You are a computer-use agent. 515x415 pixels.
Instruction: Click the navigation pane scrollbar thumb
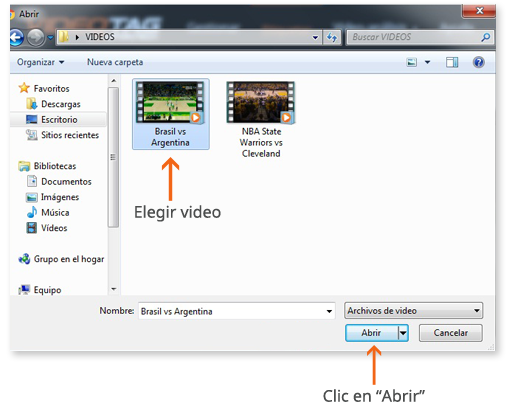pos(113,157)
